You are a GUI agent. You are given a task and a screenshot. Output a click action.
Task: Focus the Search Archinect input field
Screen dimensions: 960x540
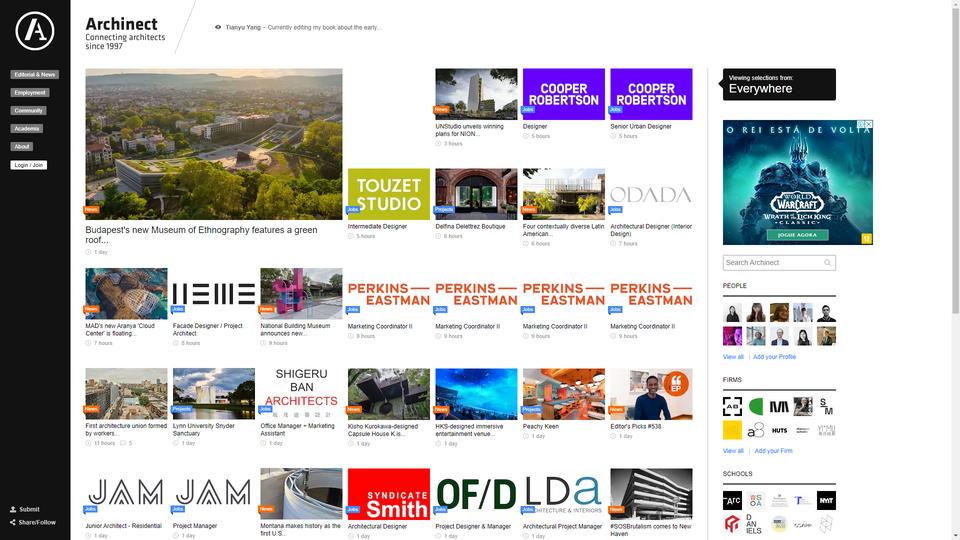(779, 263)
